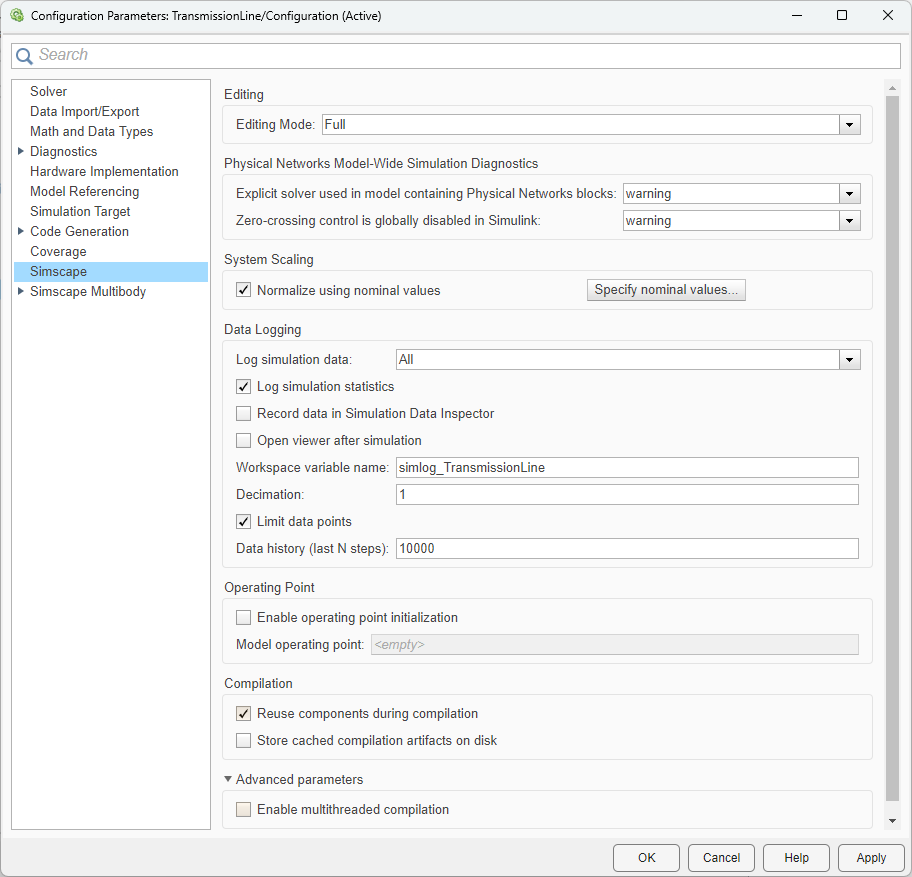Open the Log simulation data dropdown
The image size is (912, 877).
(849, 359)
